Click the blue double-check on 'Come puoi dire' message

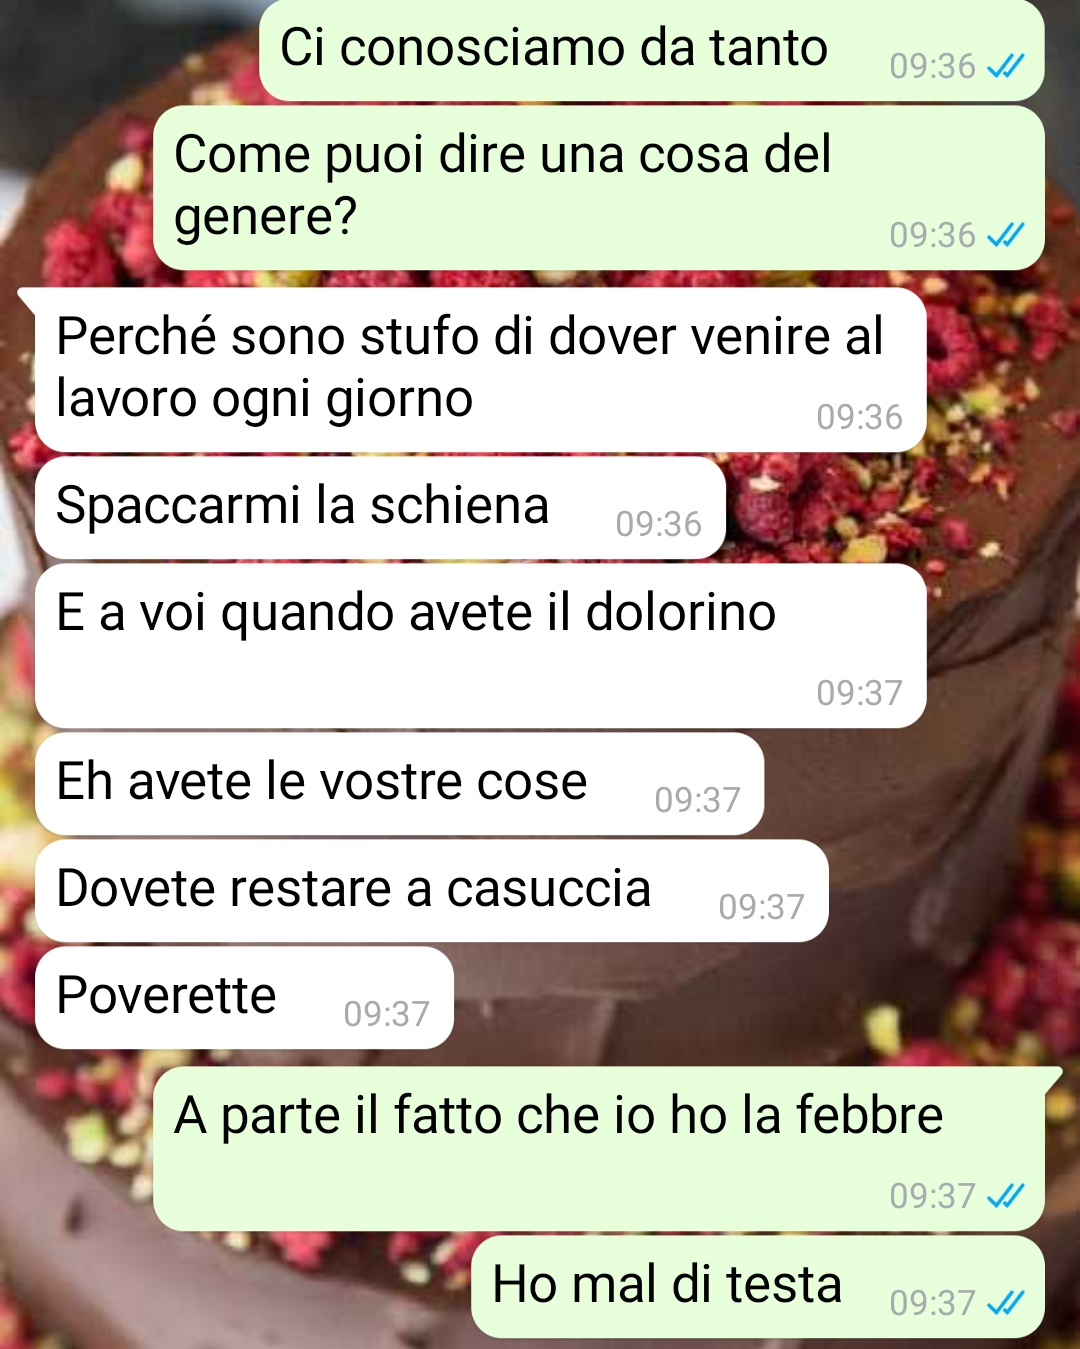coord(1005,236)
